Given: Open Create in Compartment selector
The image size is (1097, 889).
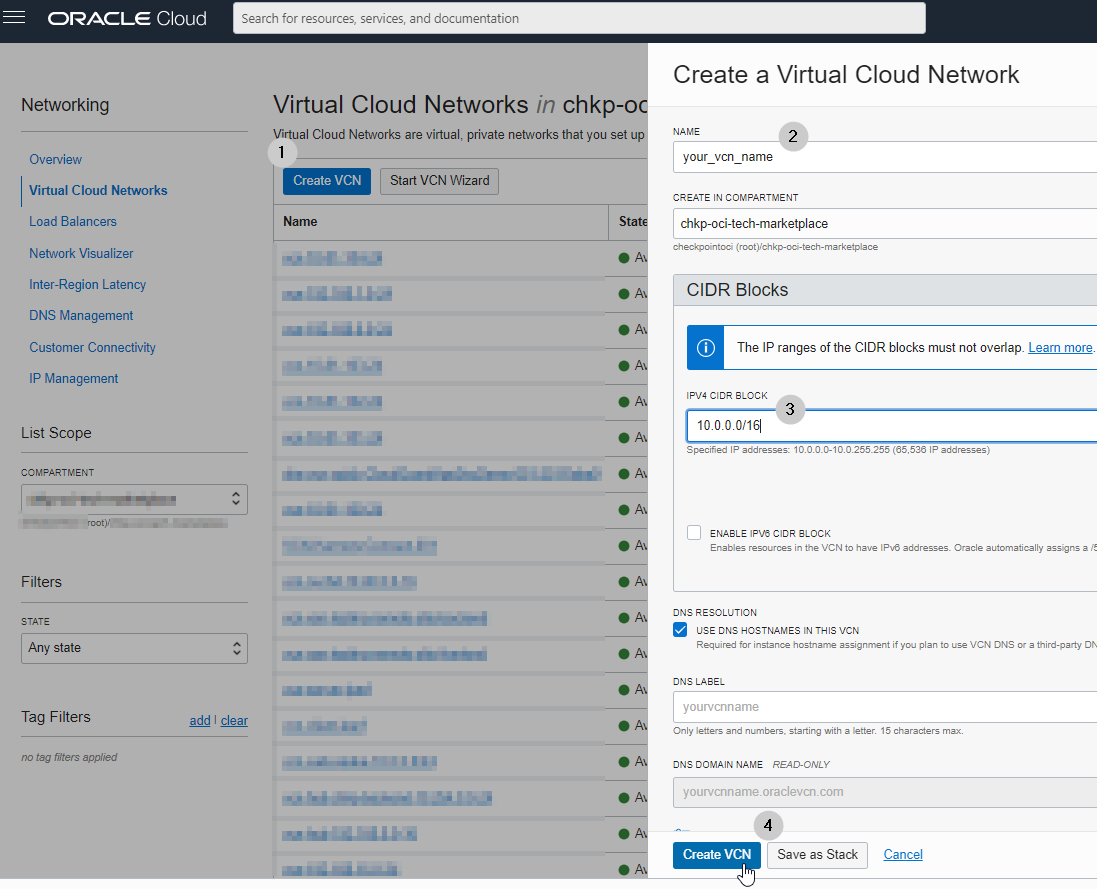Looking at the screenshot, I should (x=884, y=224).
